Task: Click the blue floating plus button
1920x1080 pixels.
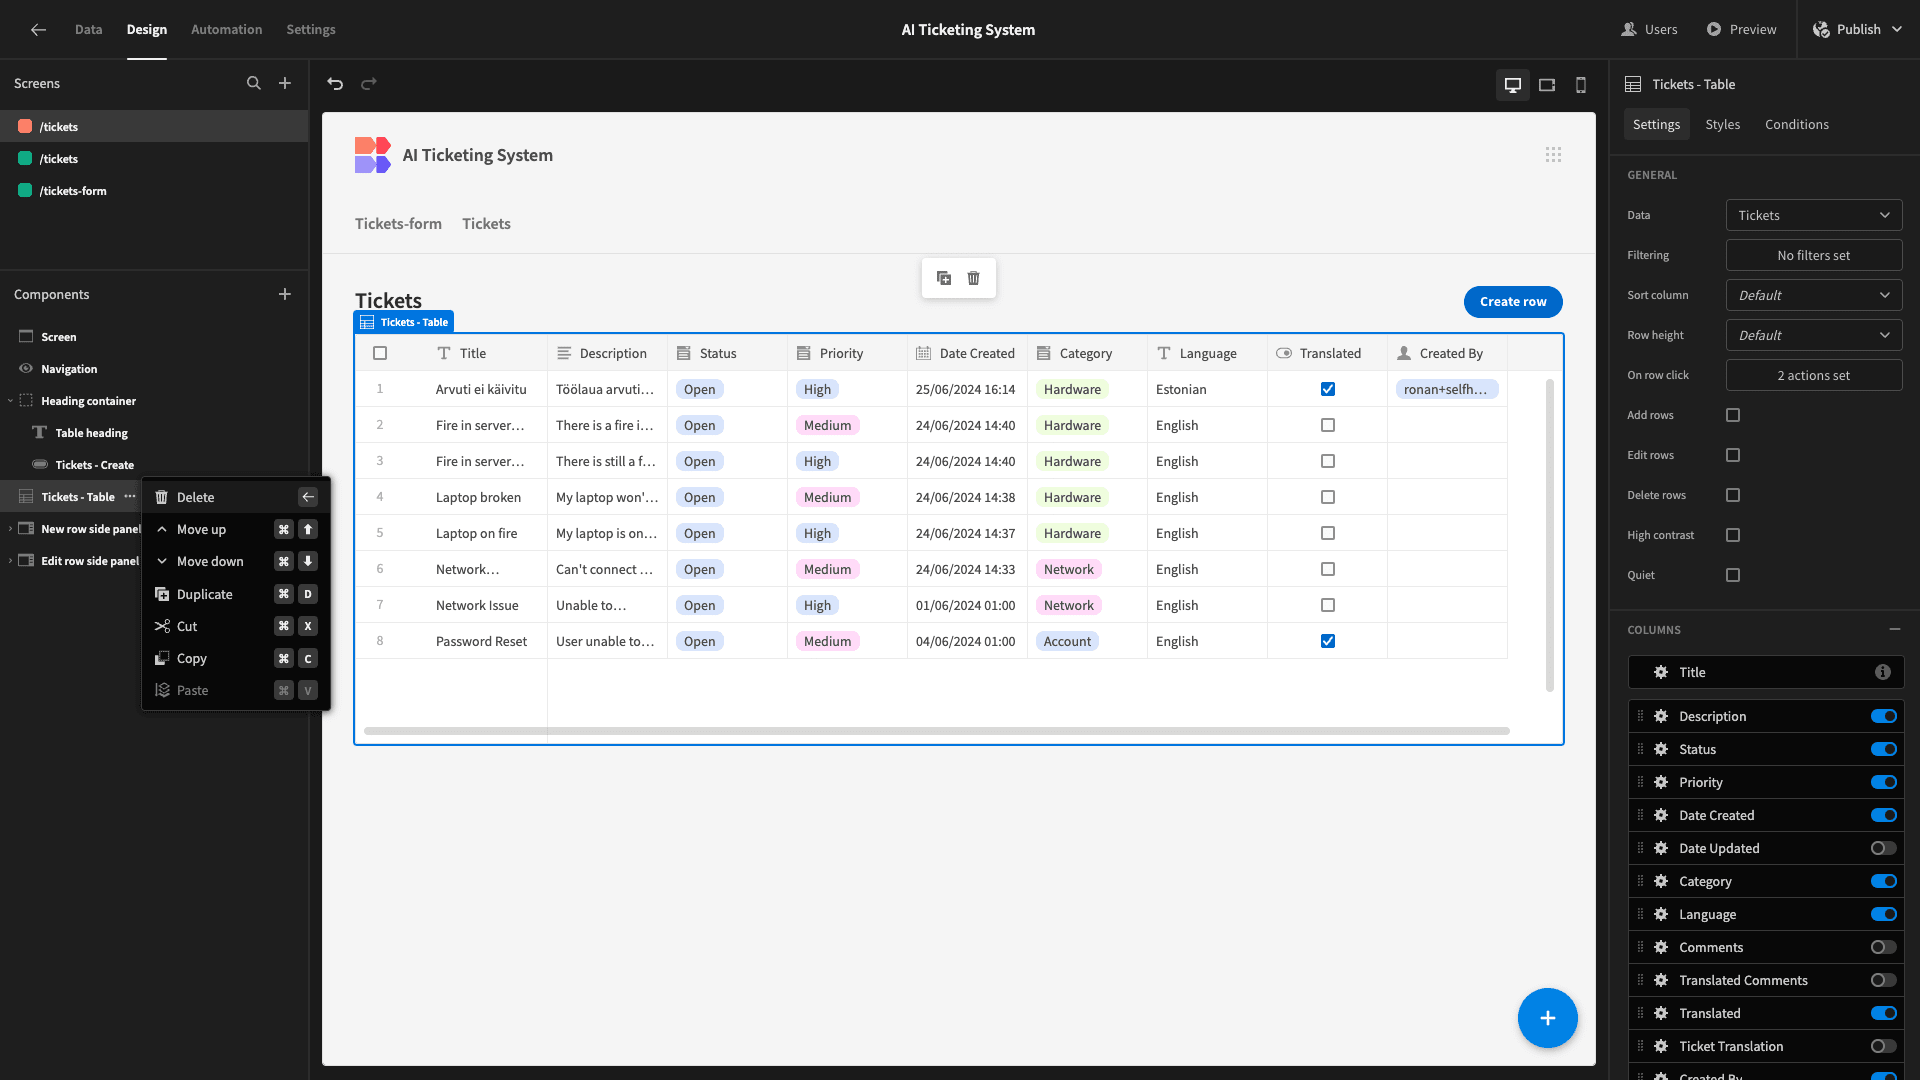Action: [1547, 1018]
